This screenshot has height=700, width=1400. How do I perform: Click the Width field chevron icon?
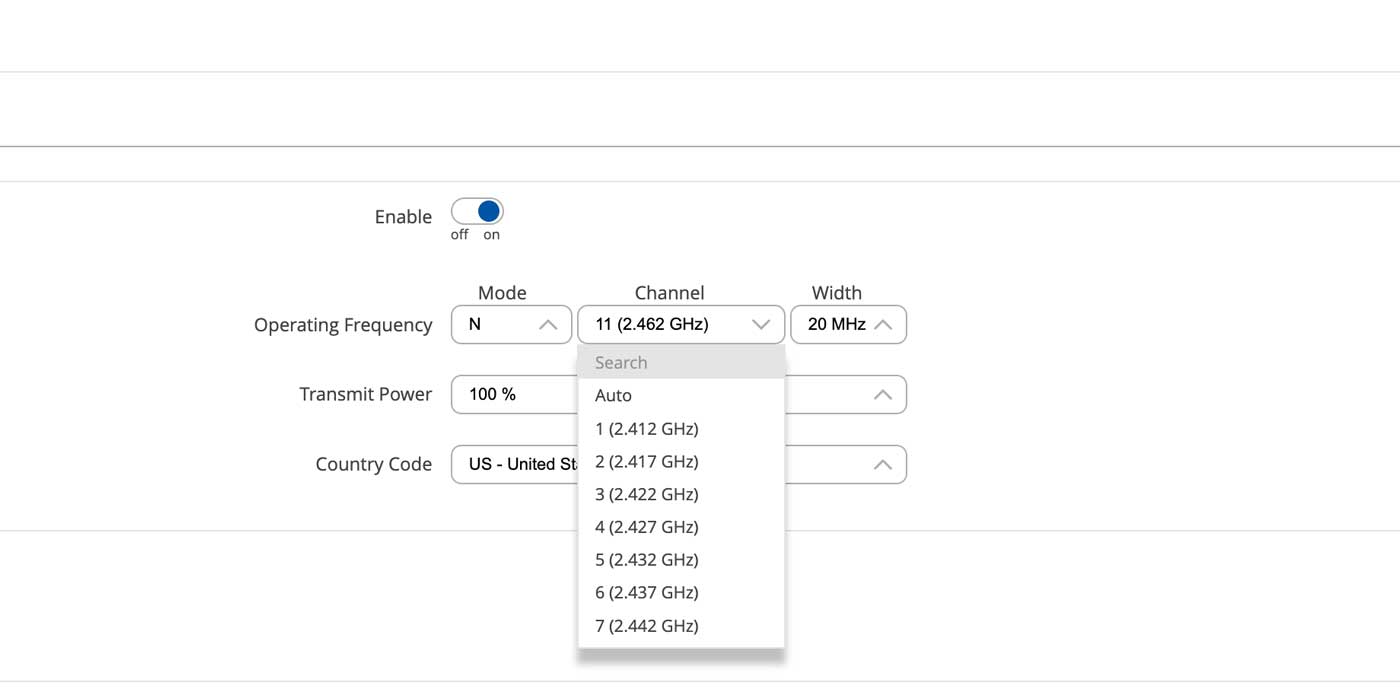tap(882, 325)
